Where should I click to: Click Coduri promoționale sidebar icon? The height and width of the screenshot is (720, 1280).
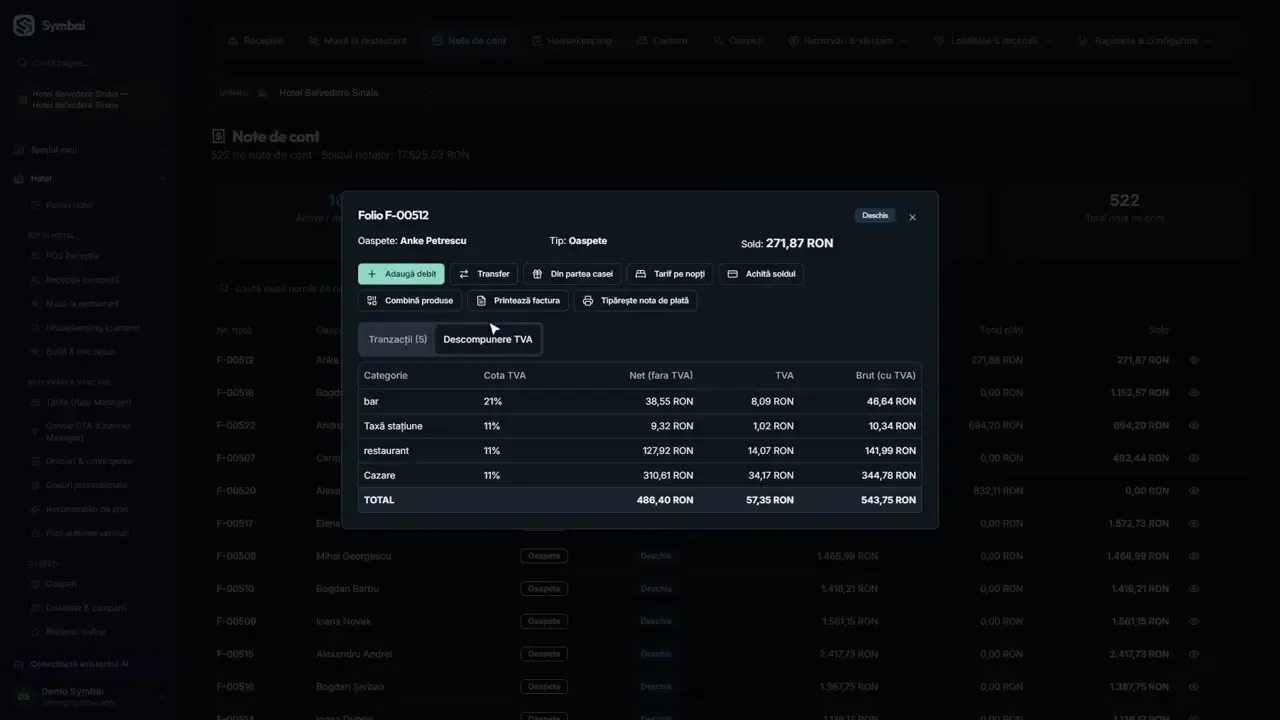[36, 485]
